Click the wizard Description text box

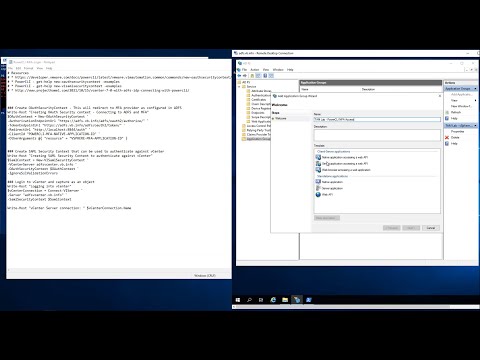[377, 135]
